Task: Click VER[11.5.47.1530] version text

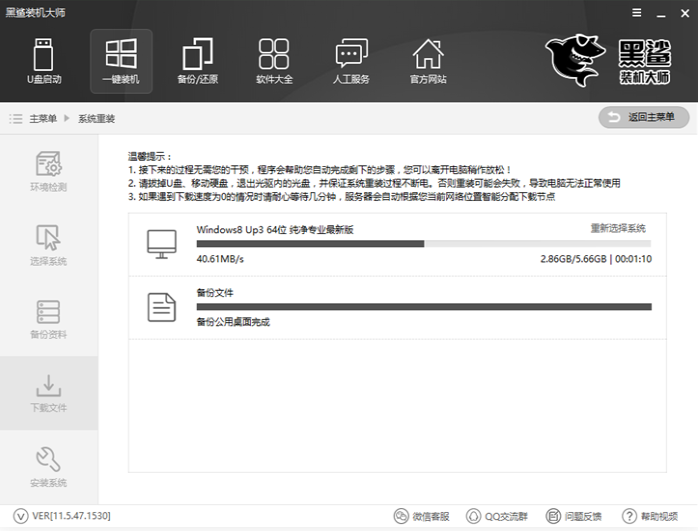Action: click(71, 516)
